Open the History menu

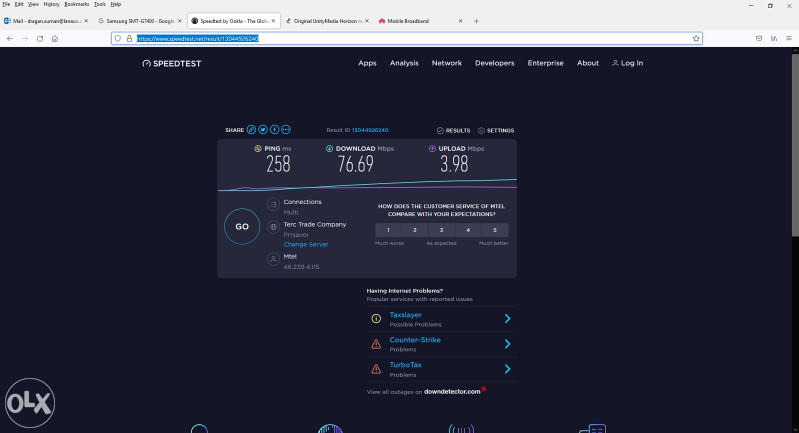(x=51, y=4)
